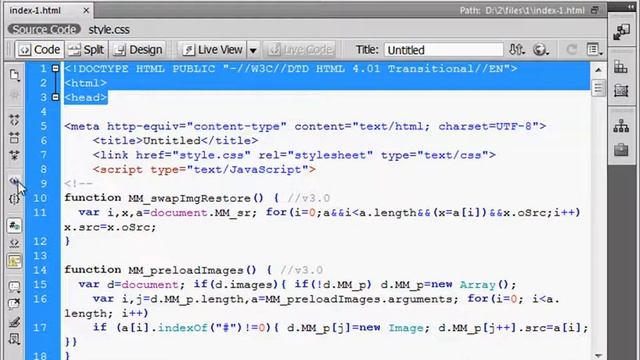
Task: Click the <html> tag on line 2
Action: click(x=86, y=83)
